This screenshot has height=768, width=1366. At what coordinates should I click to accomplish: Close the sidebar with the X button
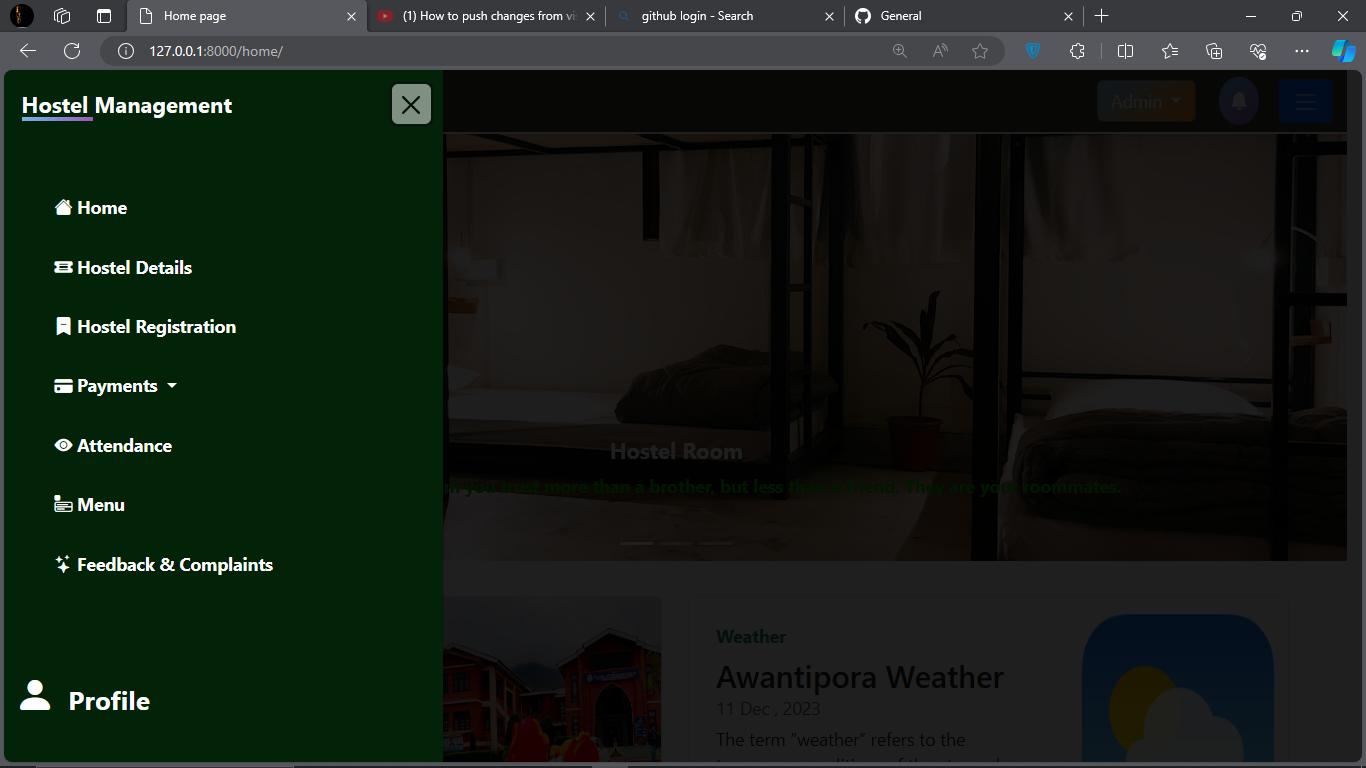click(411, 104)
